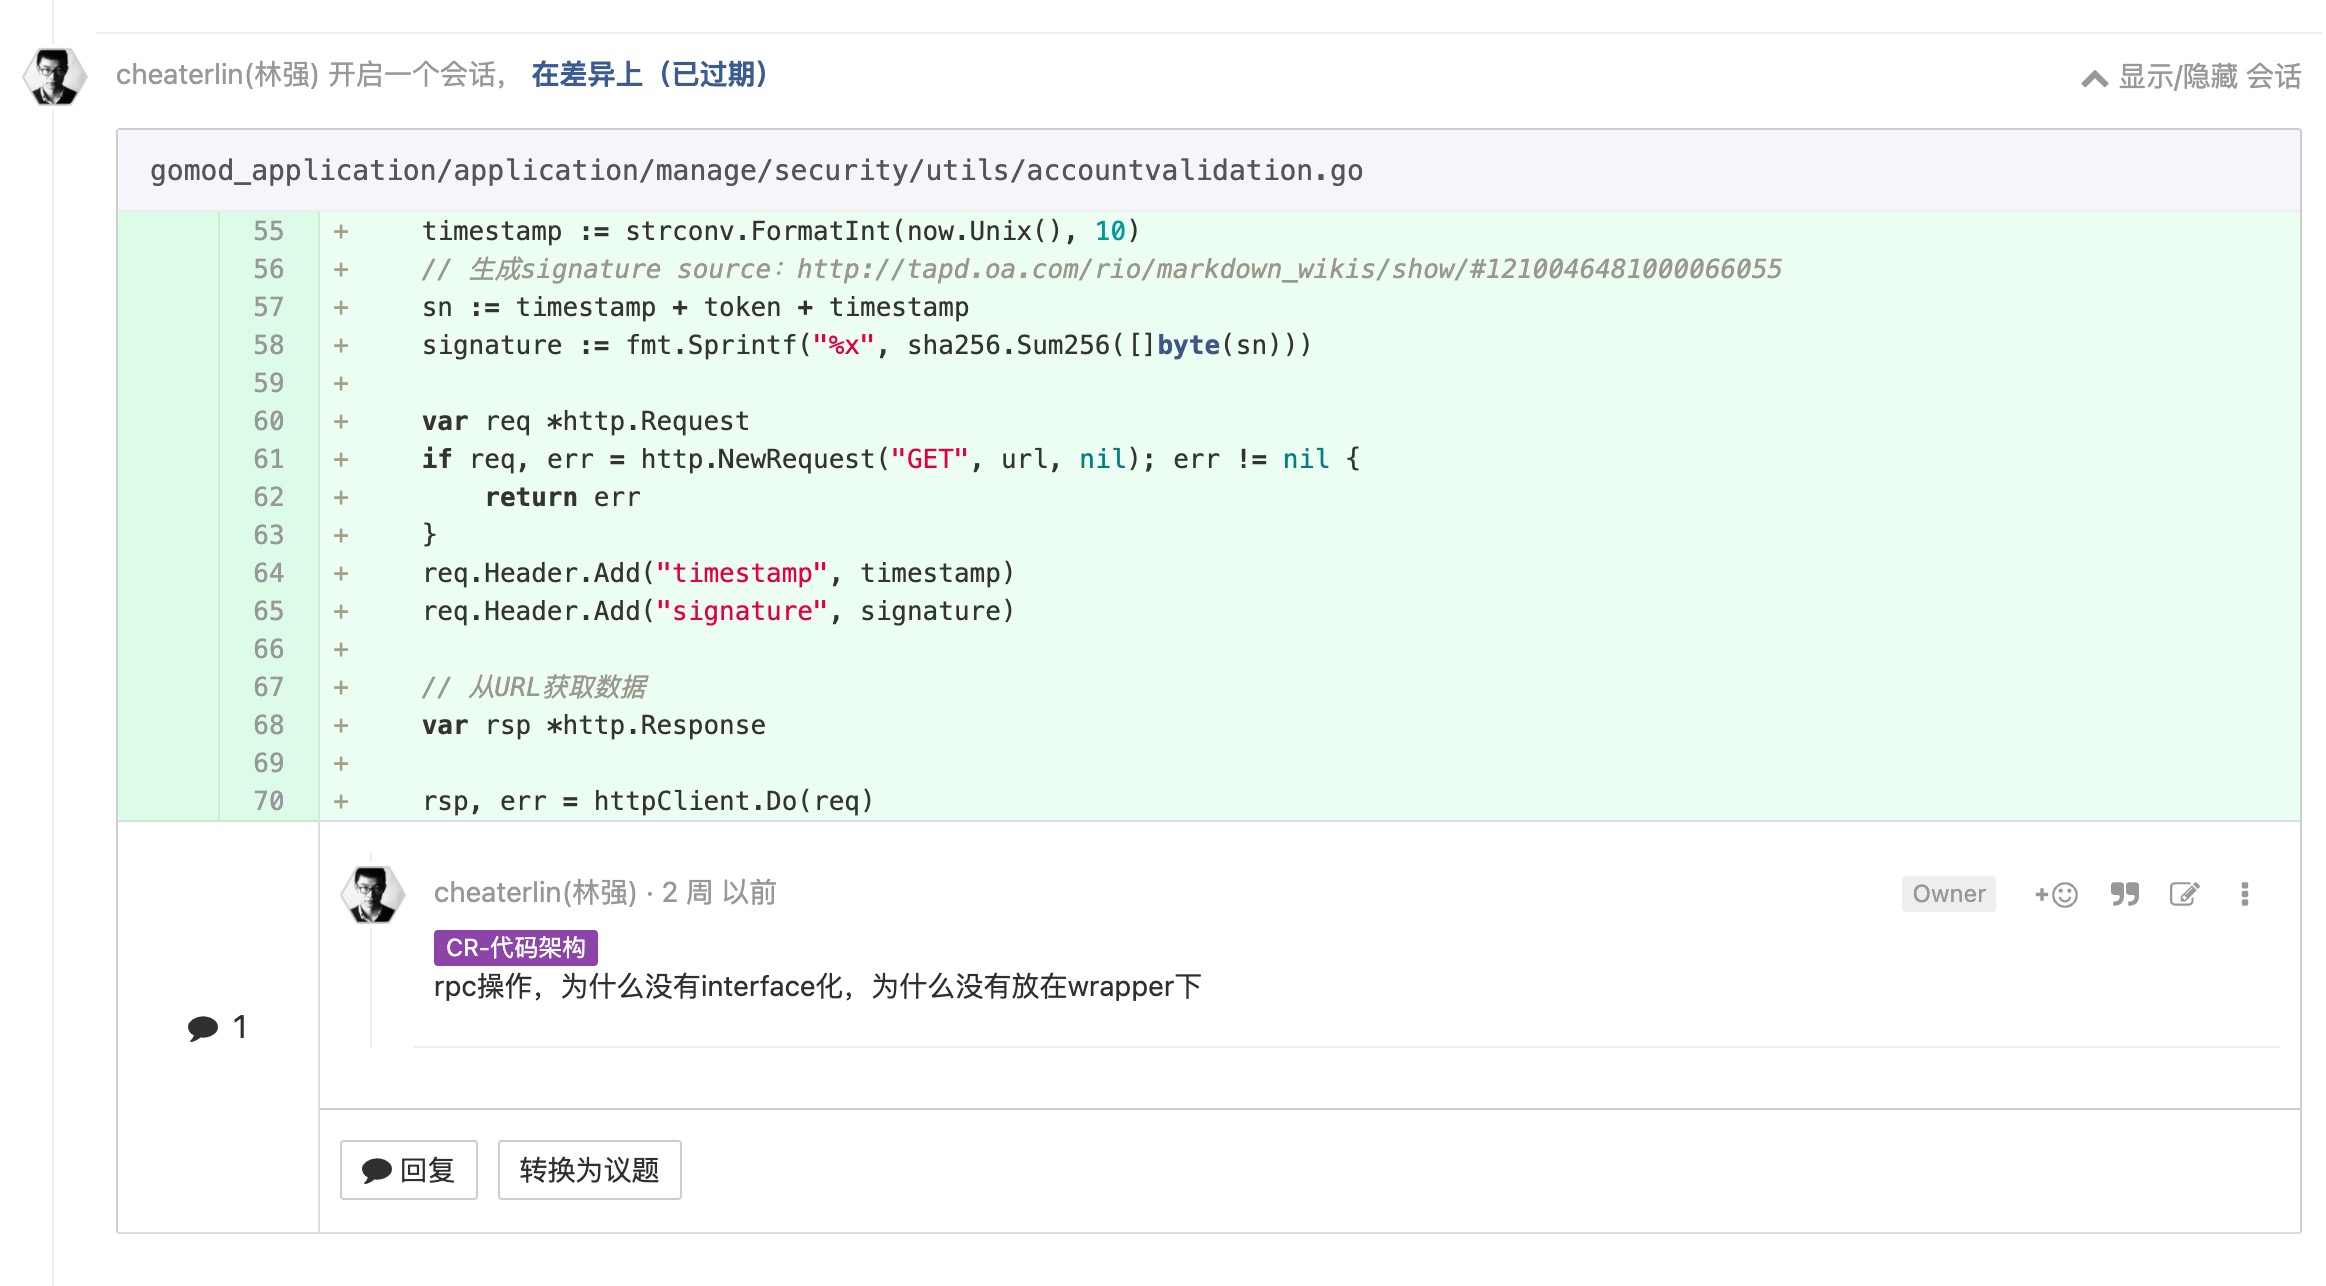The image size is (2326, 1286).
Task: Click the 'return err' line 62
Action: [562, 497]
